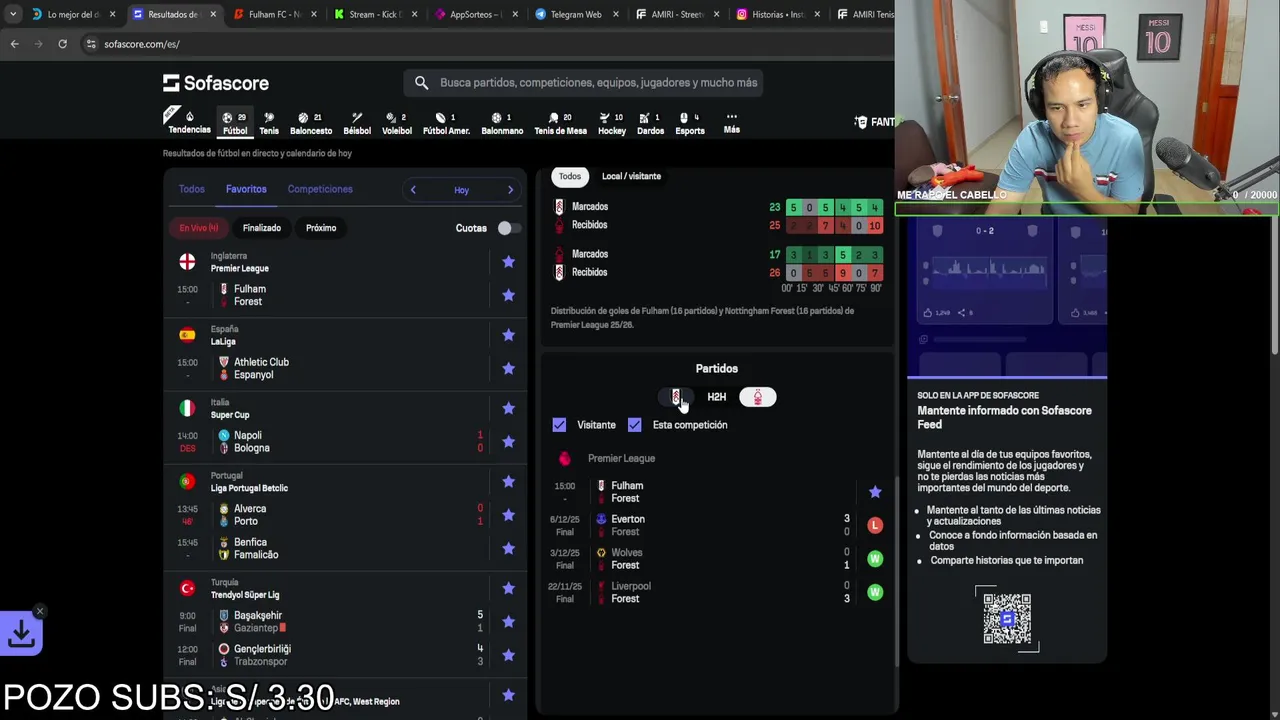Open the Hoy date picker
Image resolution: width=1280 pixels, height=720 pixels.
[x=461, y=190]
